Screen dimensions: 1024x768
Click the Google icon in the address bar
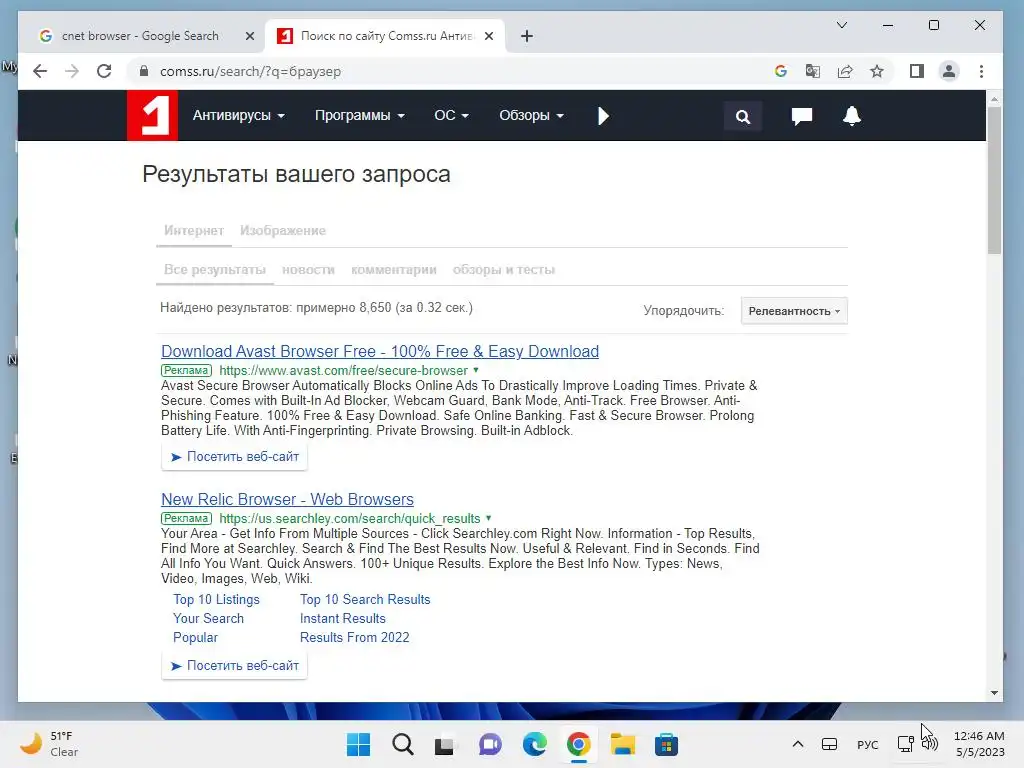[780, 71]
